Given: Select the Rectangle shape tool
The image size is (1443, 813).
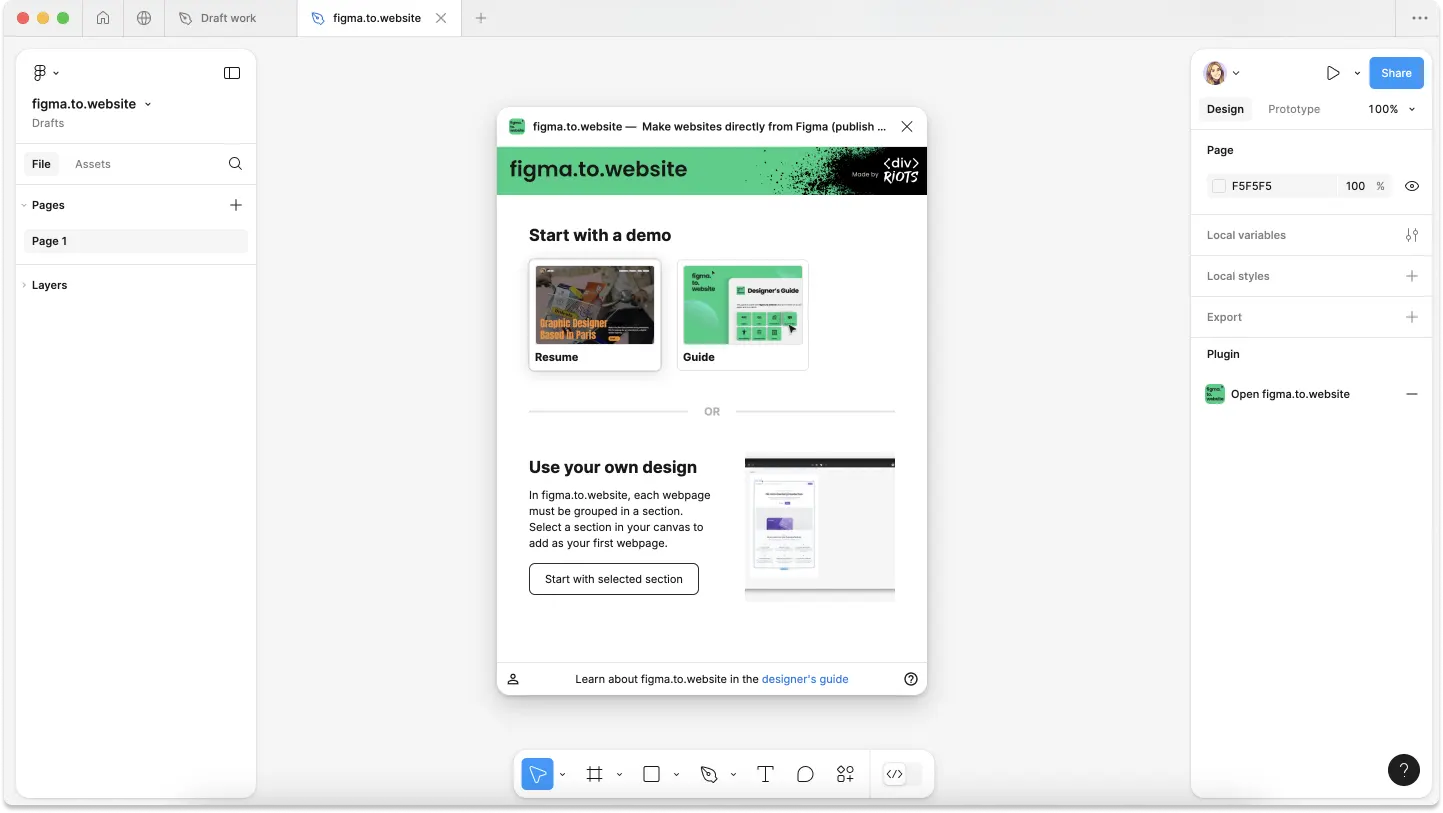Looking at the screenshot, I should coord(651,774).
